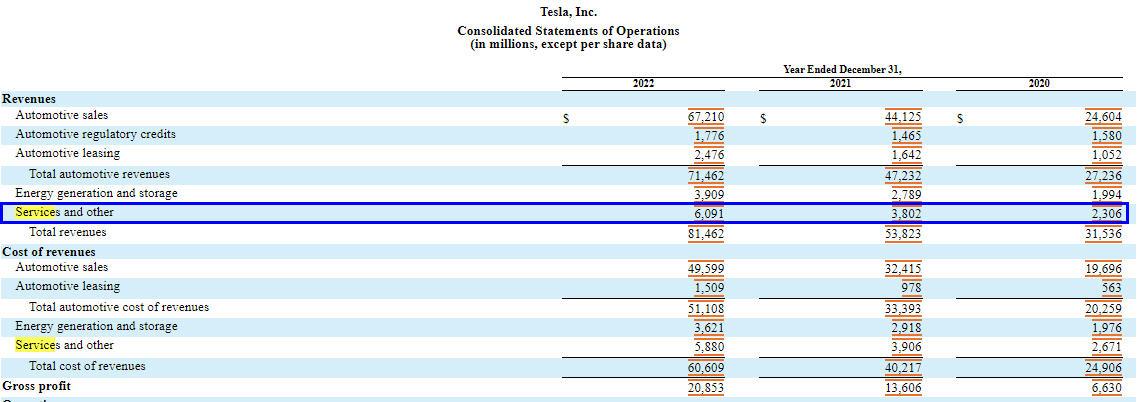The height and width of the screenshot is (402, 1143).
Task: Click the 563 leasing cost value
Action: pos(1111,287)
